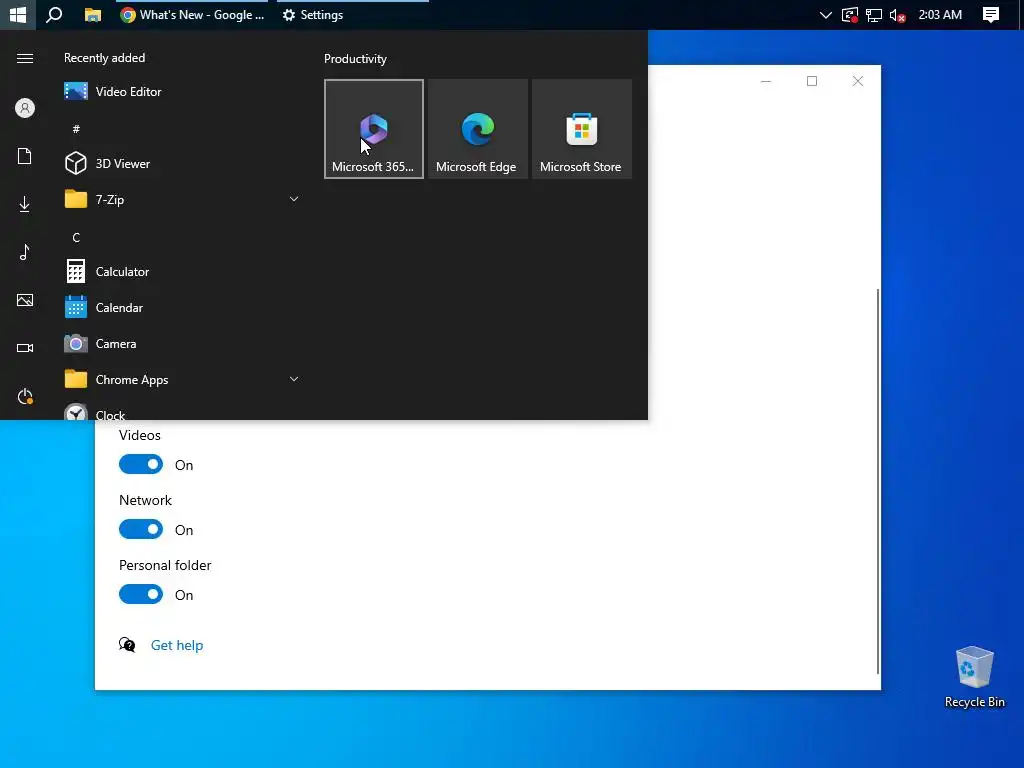1024x768 pixels.
Task: Click the Power icon in Start sidebar
Action: 25,396
